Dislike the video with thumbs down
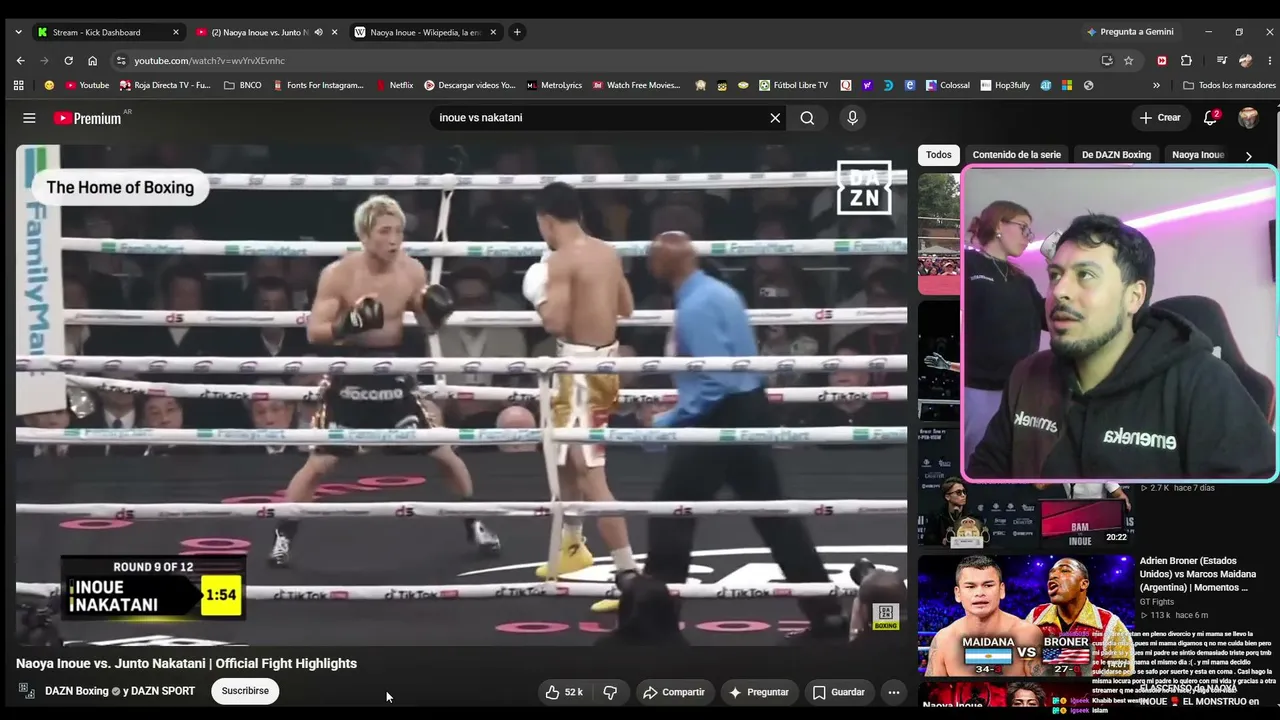 tap(610, 692)
